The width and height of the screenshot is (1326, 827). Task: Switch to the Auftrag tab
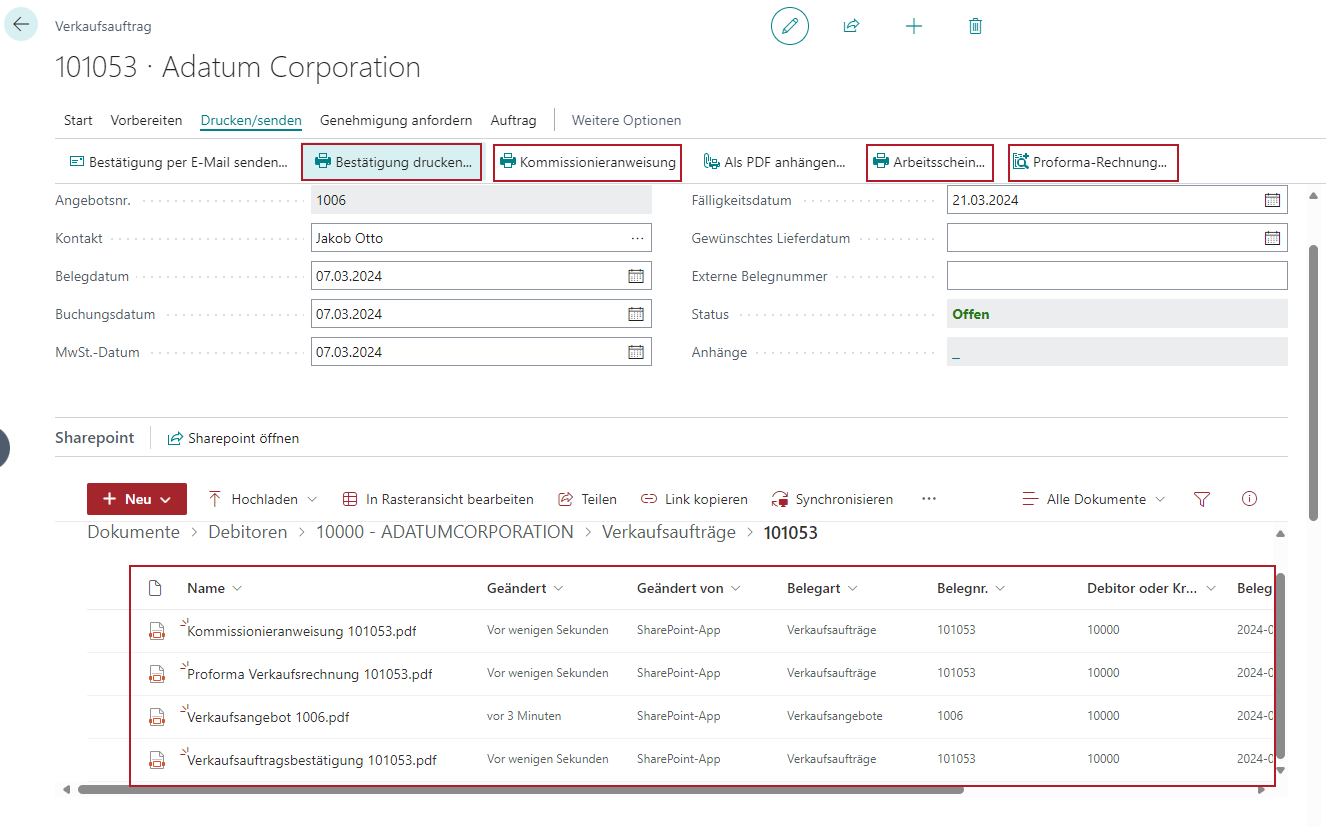click(x=513, y=120)
